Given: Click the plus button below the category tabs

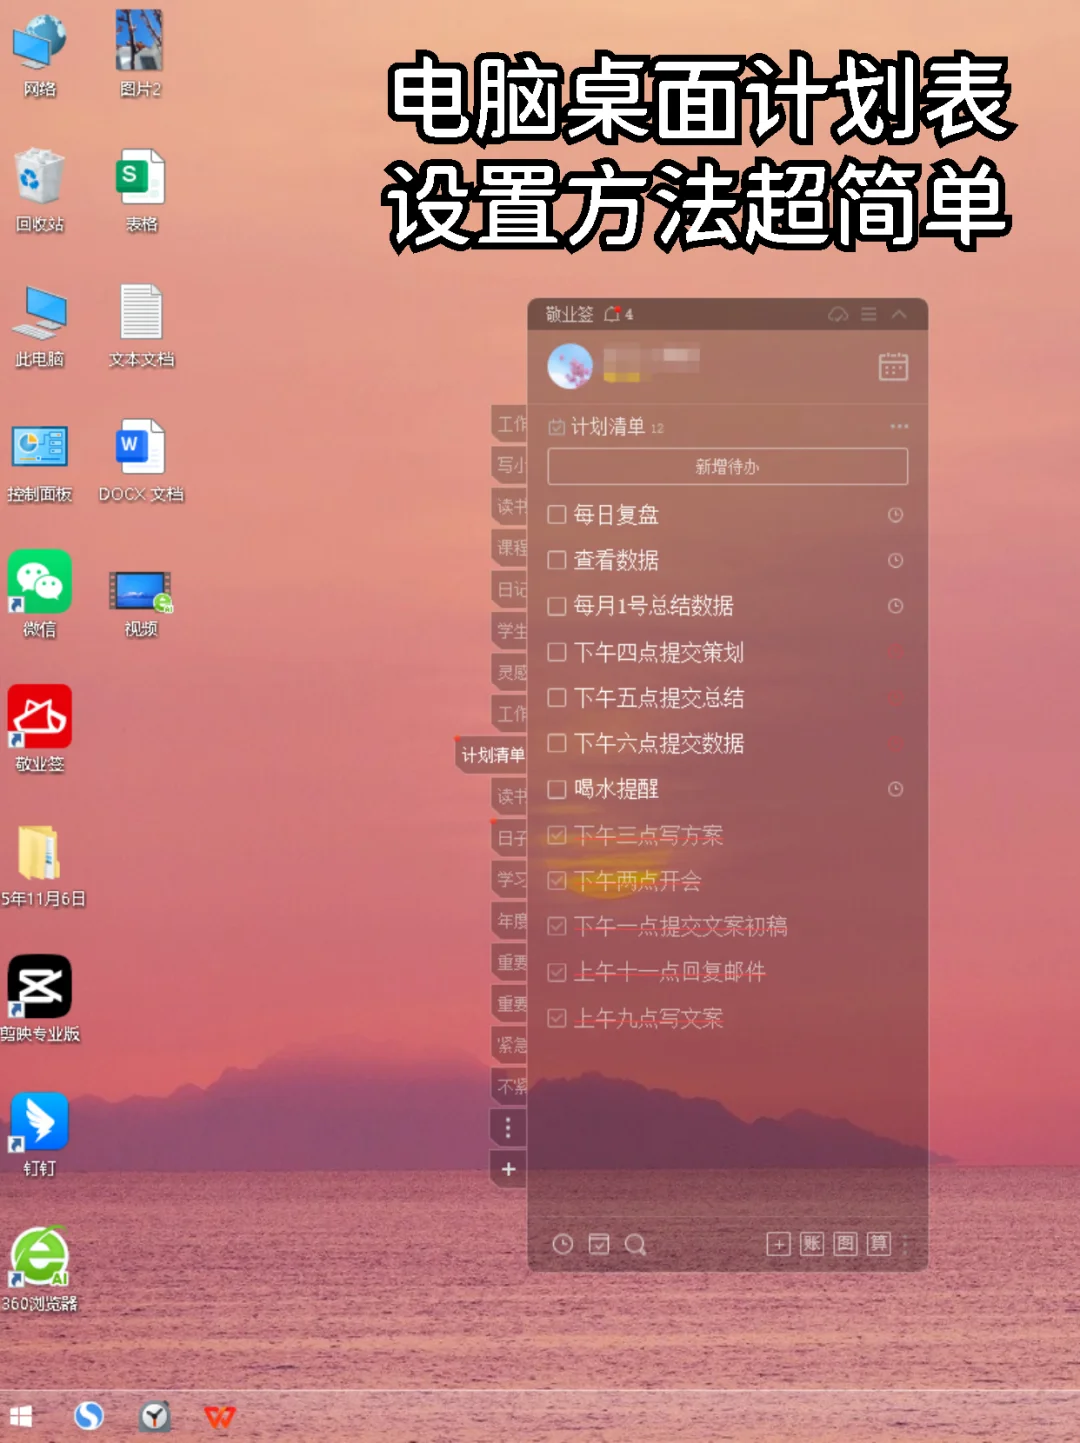Looking at the screenshot, I should pos(509,1170).
